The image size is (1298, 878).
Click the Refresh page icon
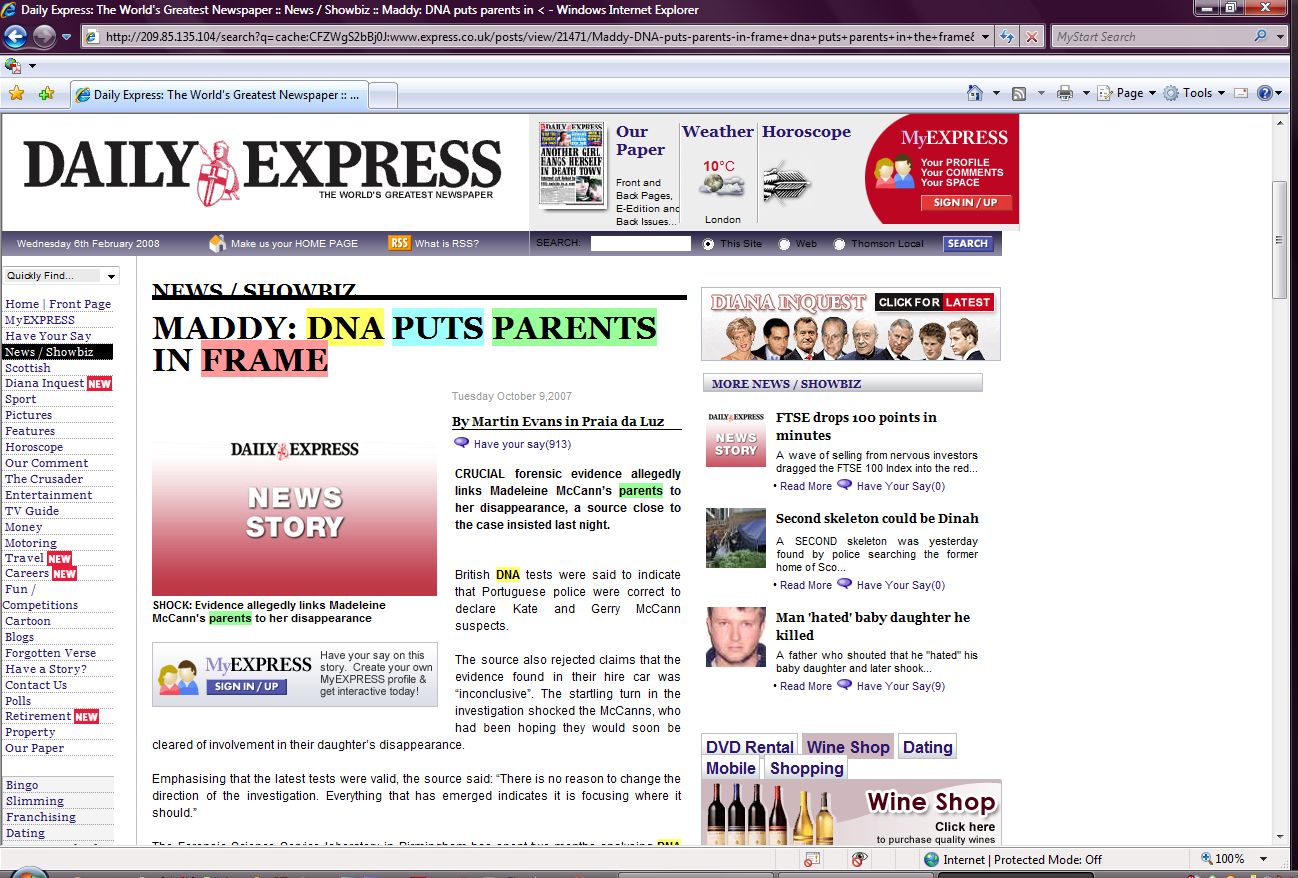[x=1007, y=37]
